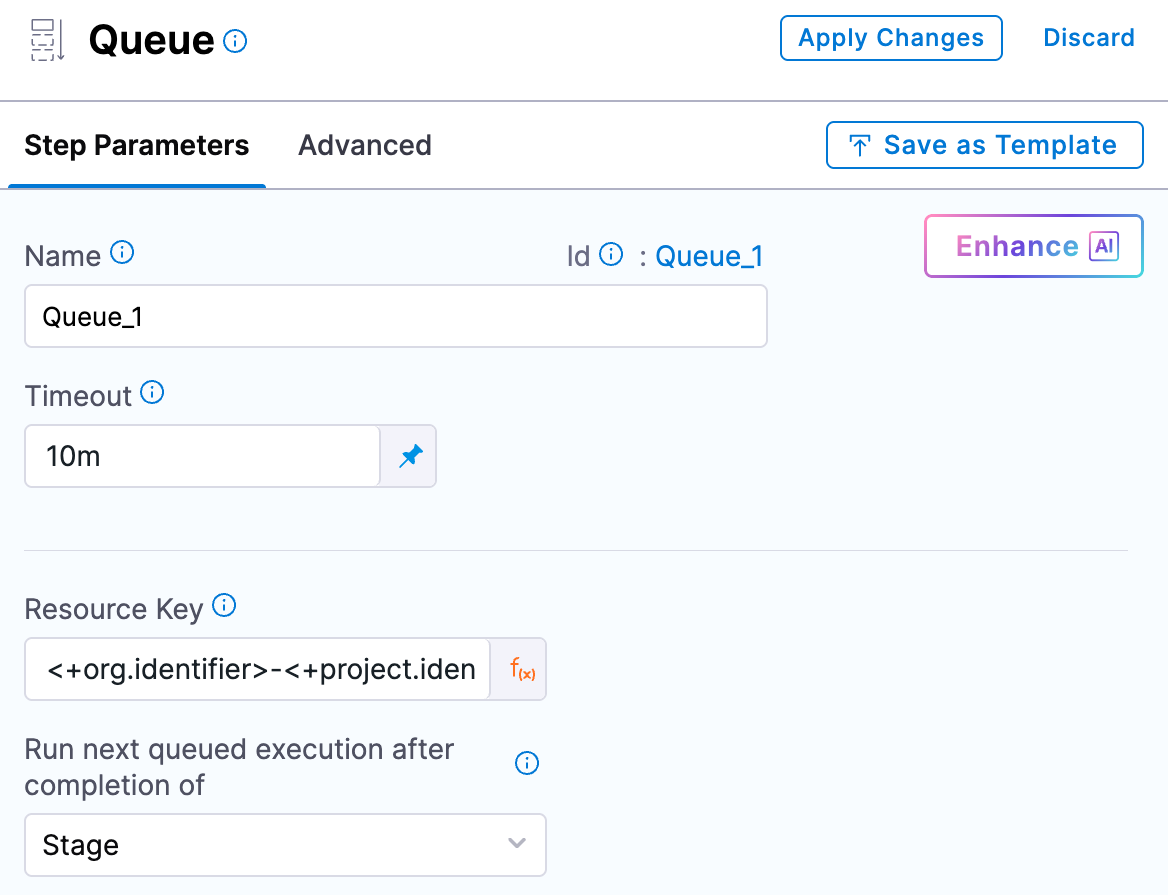Viewport: 1168px width, 895px height.
Task: Click the Queue step icon in header
Action: pyautogui.click(x=48, y=40)
